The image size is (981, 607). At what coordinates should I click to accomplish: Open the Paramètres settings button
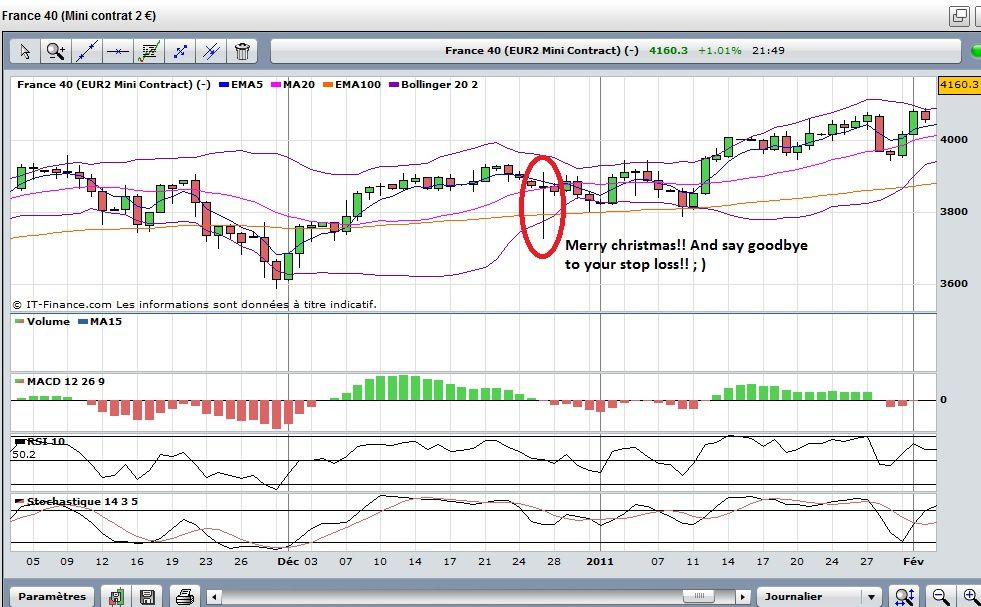pyautogui.click(x=52, y=596)
